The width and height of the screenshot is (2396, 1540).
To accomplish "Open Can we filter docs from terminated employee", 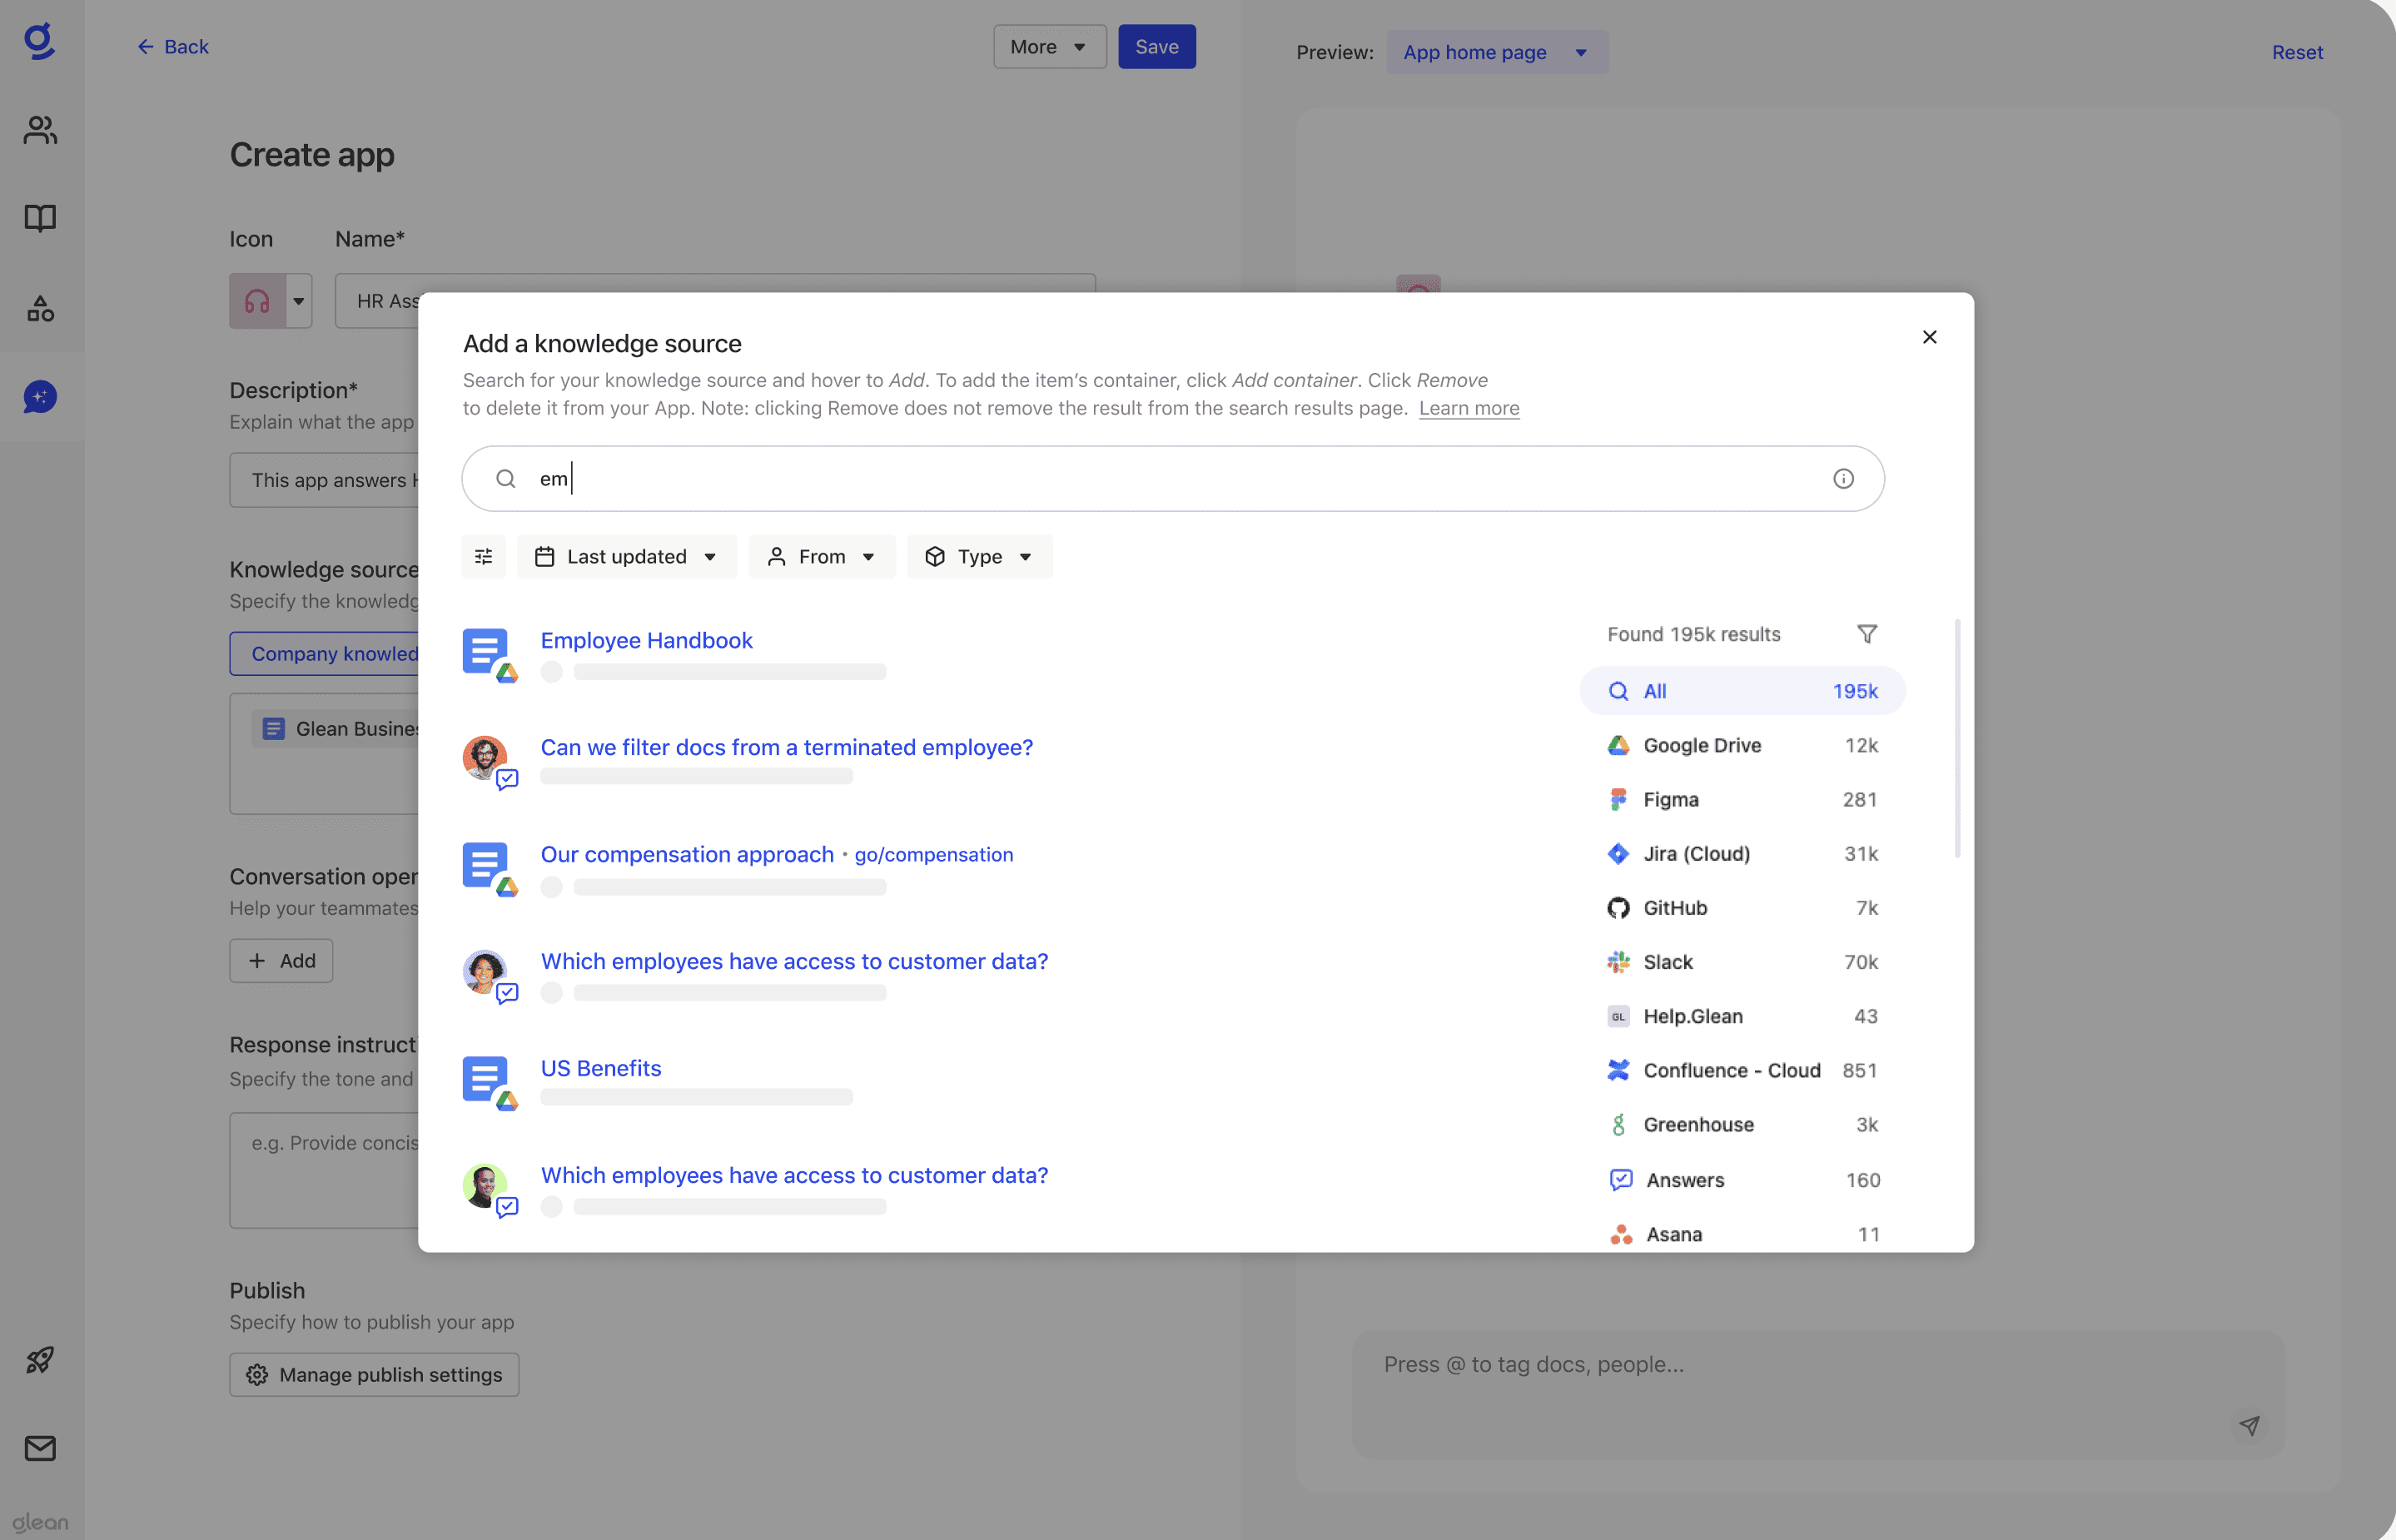I will (x=787, y=747).
